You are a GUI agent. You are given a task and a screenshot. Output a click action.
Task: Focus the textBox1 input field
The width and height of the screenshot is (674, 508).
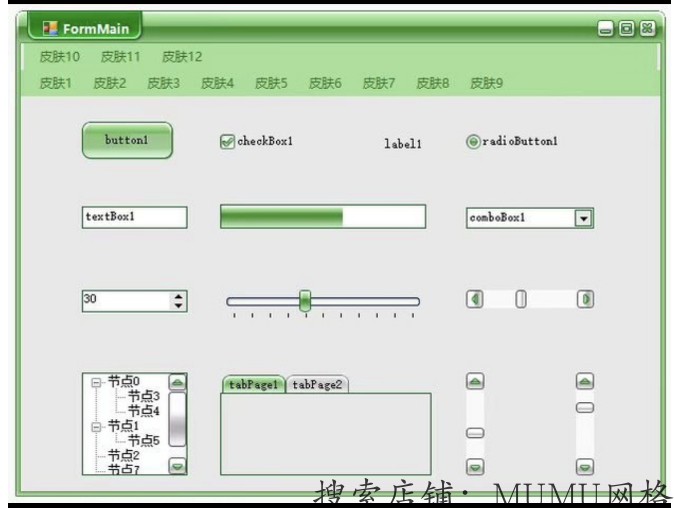point(135,217)
